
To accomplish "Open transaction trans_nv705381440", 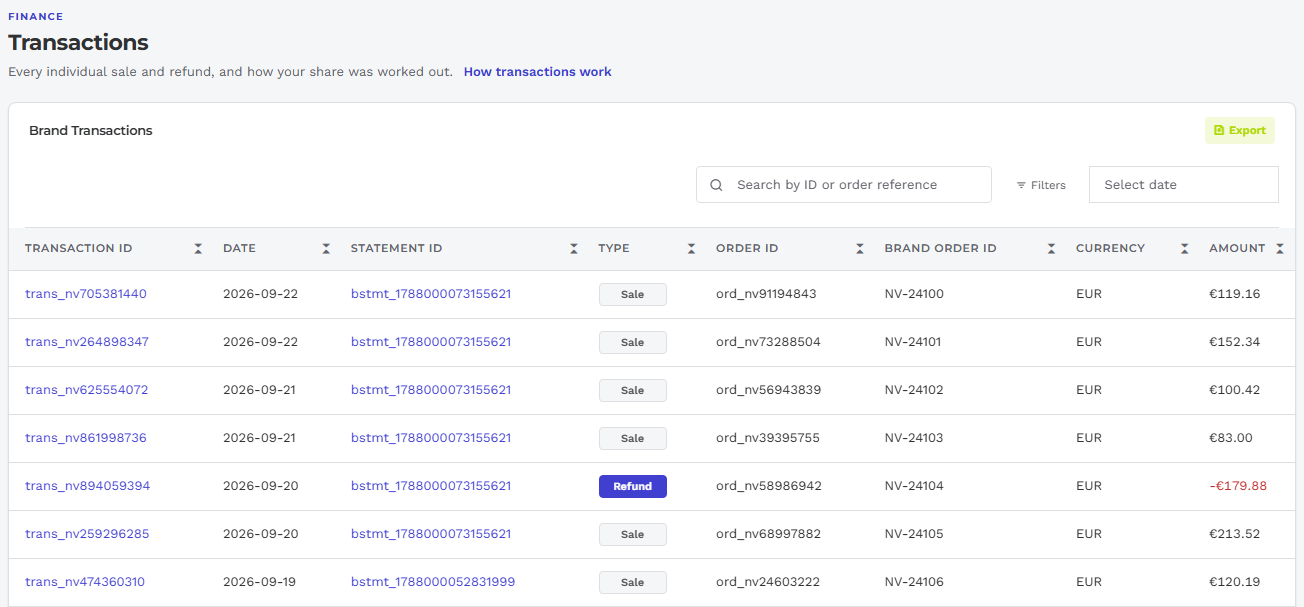I will coord(86,294).
